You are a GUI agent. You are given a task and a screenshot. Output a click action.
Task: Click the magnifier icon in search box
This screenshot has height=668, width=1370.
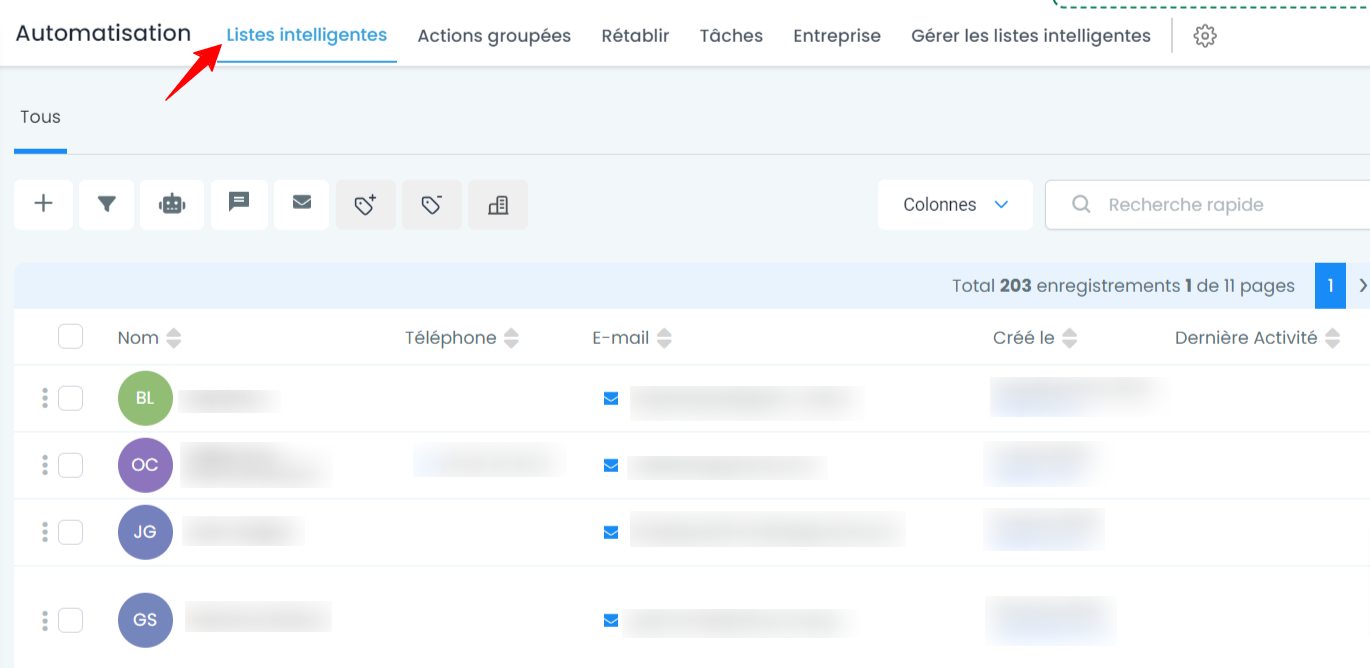point(1081,204)
